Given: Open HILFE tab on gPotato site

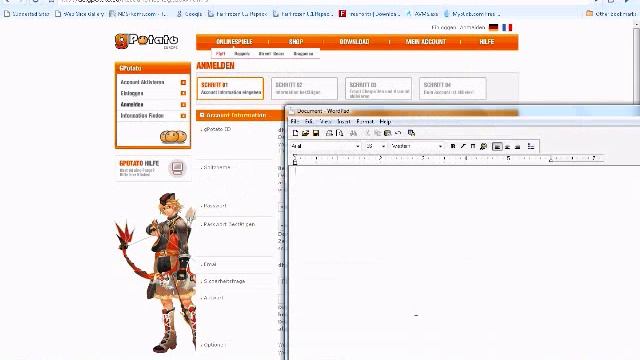Looking at the screenshot, I should coord(487,42).
